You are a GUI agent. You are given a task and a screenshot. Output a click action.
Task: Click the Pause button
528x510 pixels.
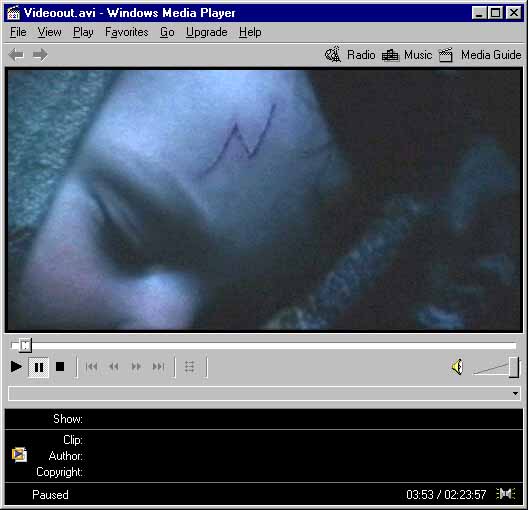pyautogui.click(x=39, y=367)
